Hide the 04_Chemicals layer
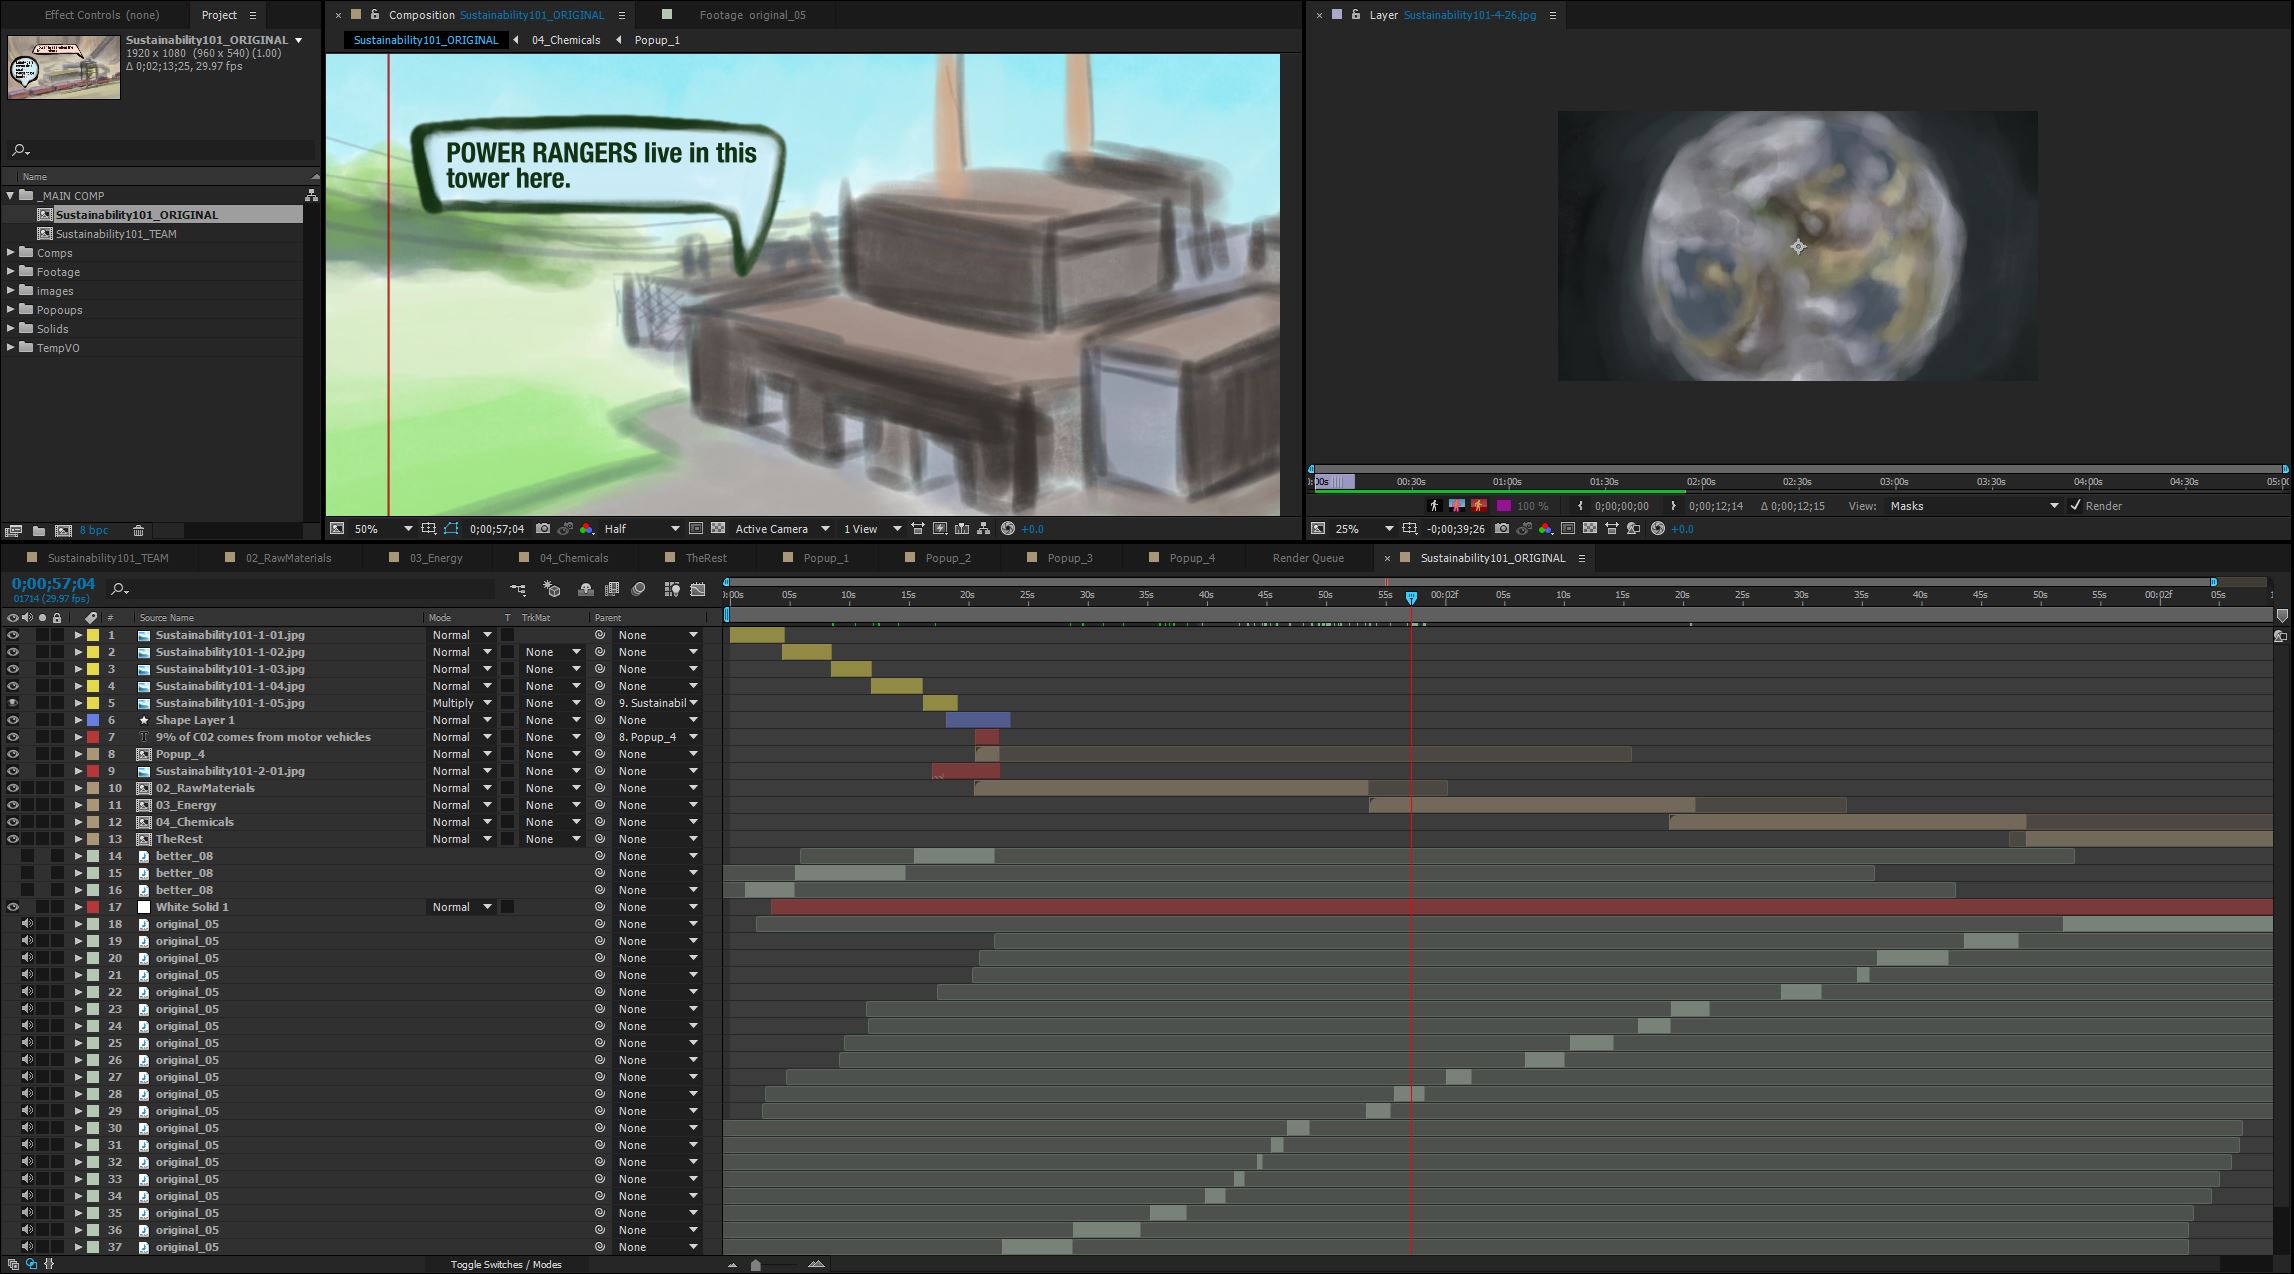Viewport: 2294px width, 1274px height. click(x=13, y=822)
